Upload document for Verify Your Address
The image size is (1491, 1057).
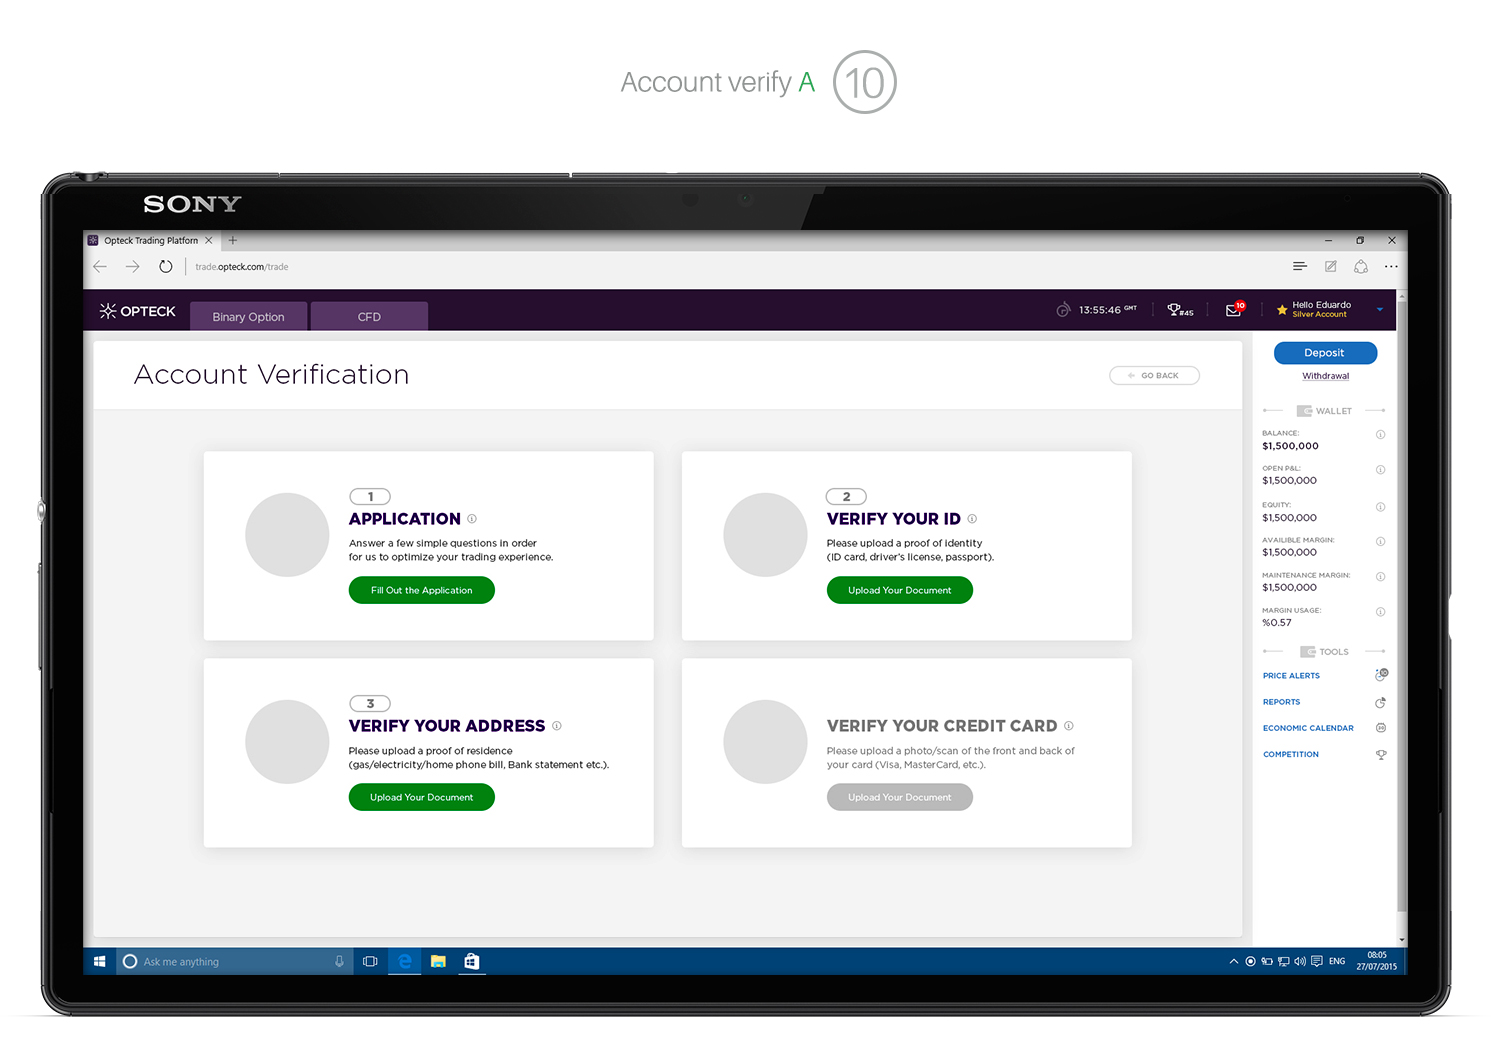(422, 797)
